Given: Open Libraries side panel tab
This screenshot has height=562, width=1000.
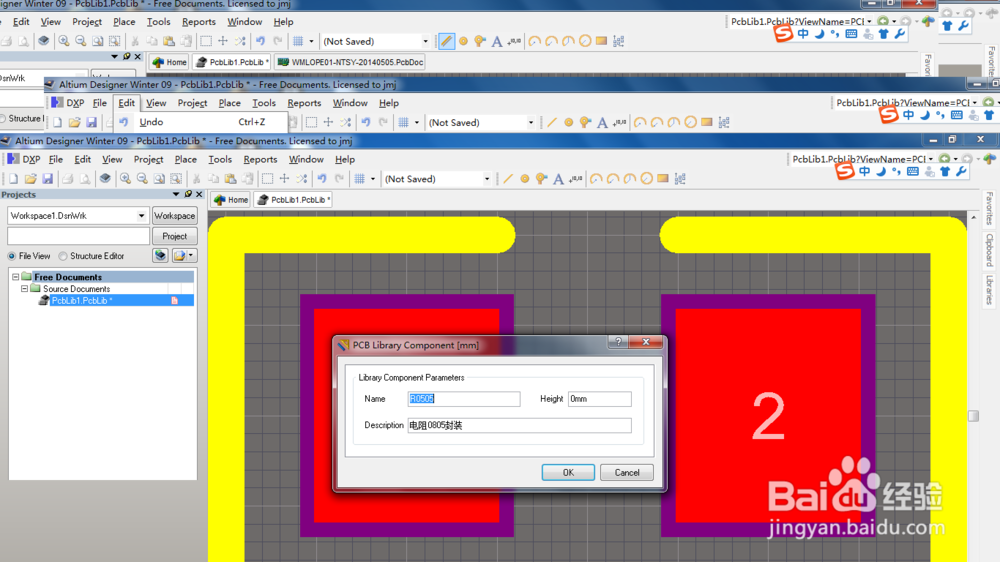Looking at the screenshot, I should (989, 290).
